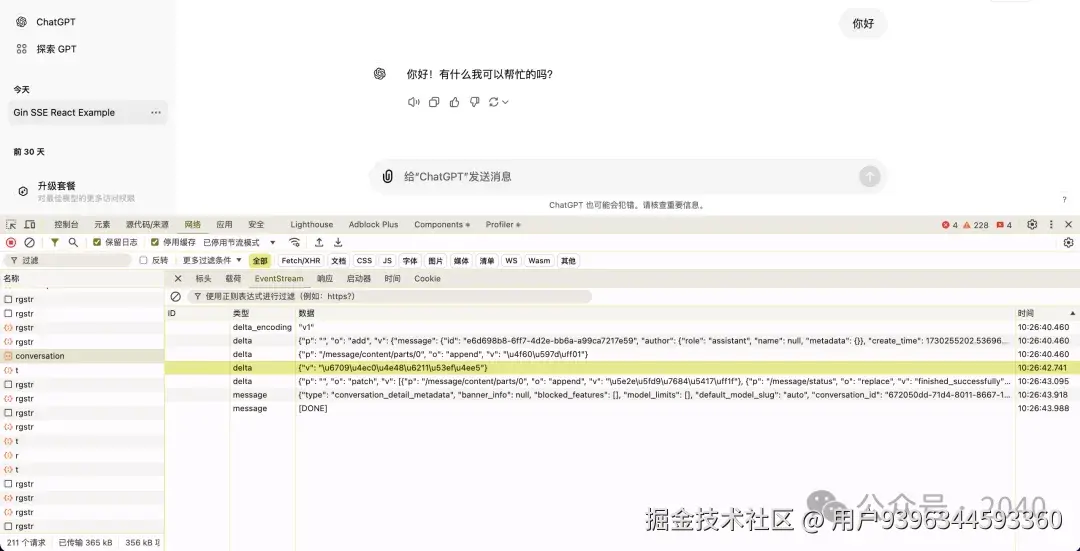Open Network panel settings gear
Screen dimensions: 1080x551
pyautogui.click(x=1068, y=242)
